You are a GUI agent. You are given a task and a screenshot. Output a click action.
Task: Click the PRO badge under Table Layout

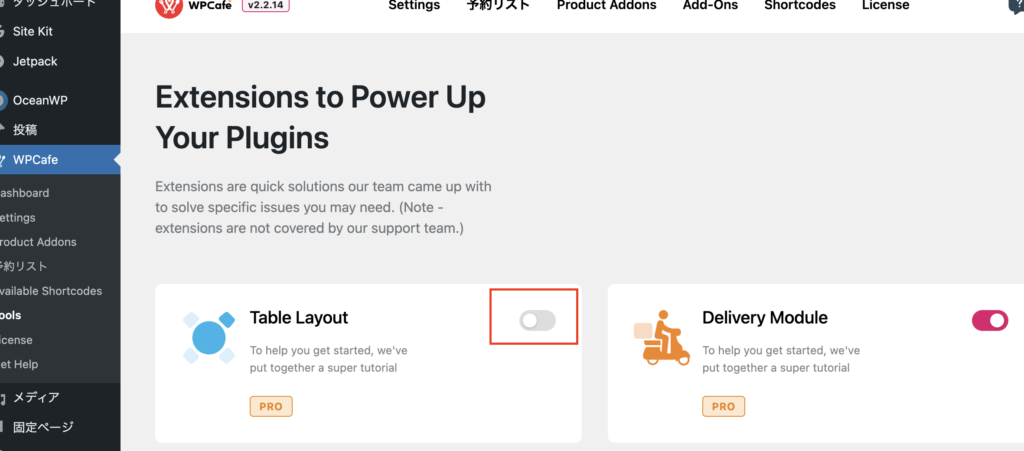271,406
